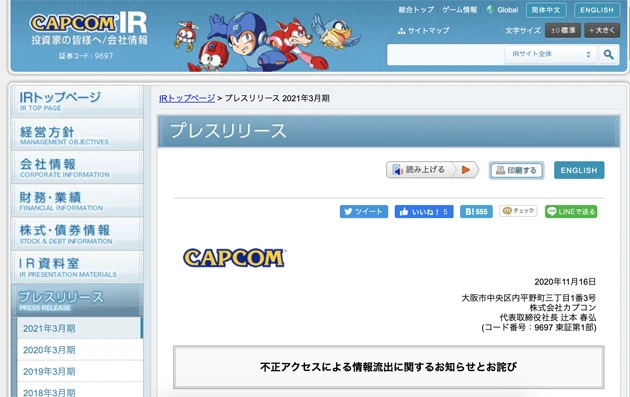Viewport: 630px width, 397px height.
Task: Click the Capcom logo in the article
Action: (x=234, y=258)
